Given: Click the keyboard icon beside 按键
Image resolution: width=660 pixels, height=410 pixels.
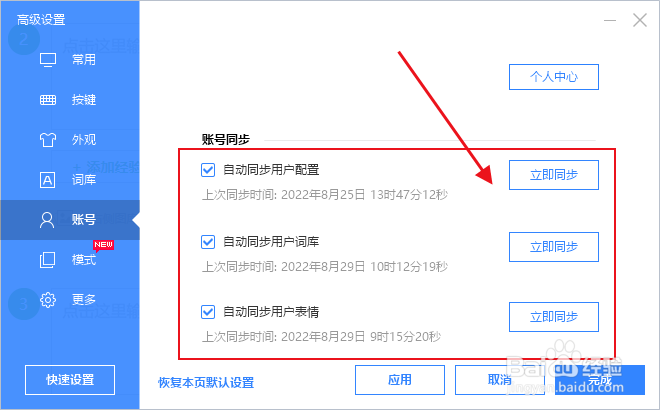Looking at the screenshot, I should tap(48, 100).
